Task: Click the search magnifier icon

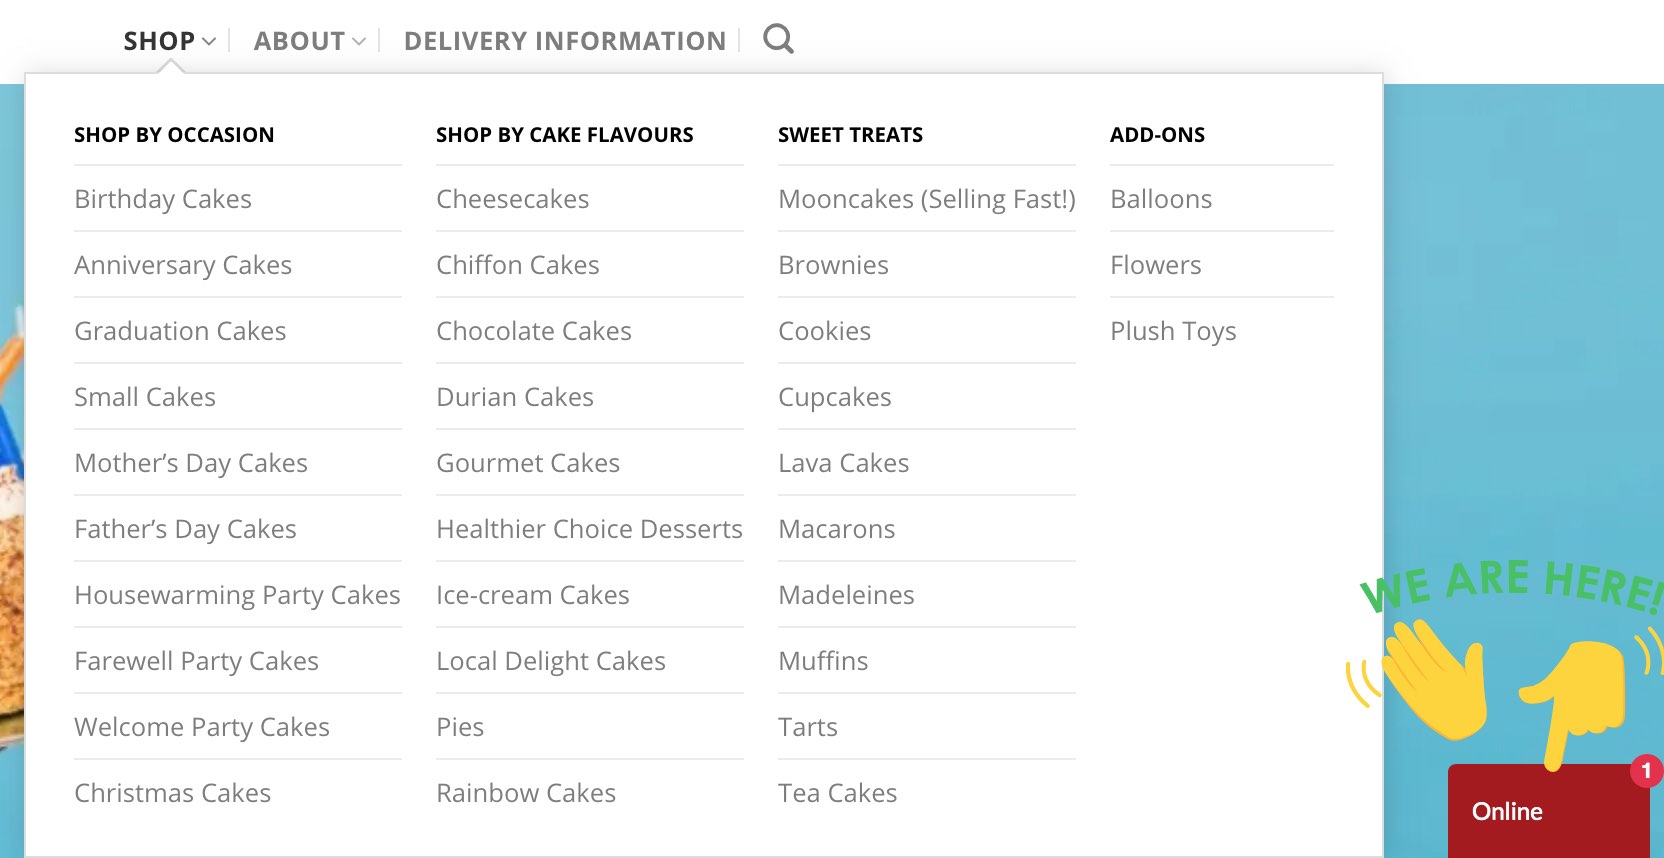Action: 778,40
